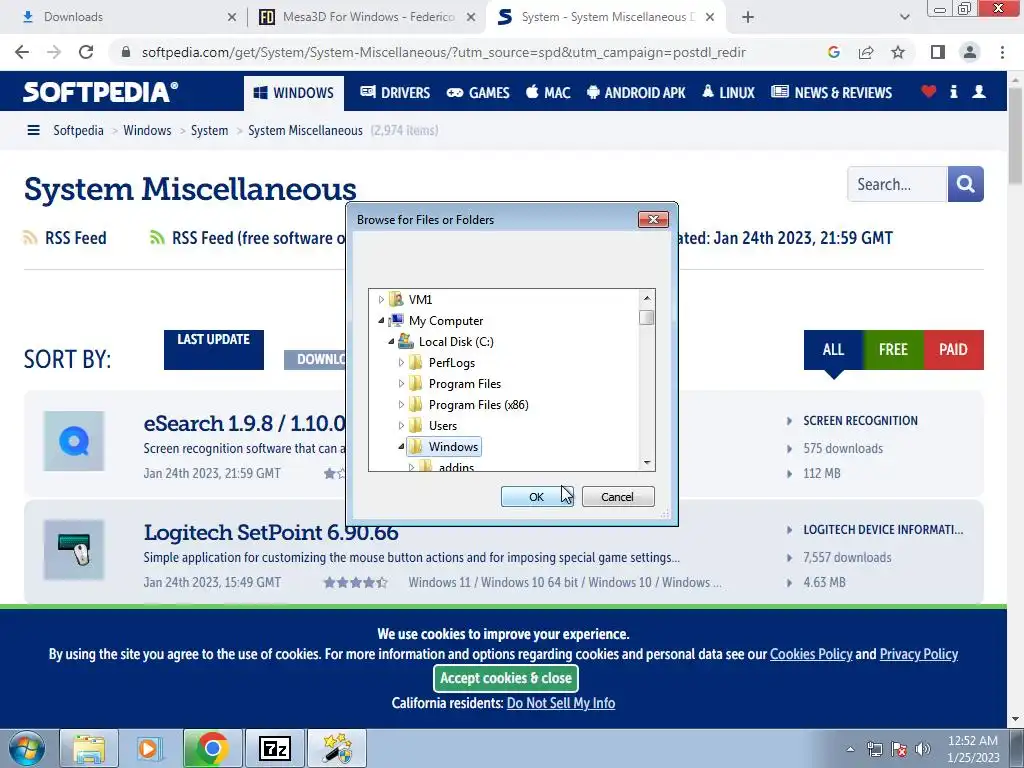Open the GAMES section
Viewport: 1024px width, 768px height.
478,93
